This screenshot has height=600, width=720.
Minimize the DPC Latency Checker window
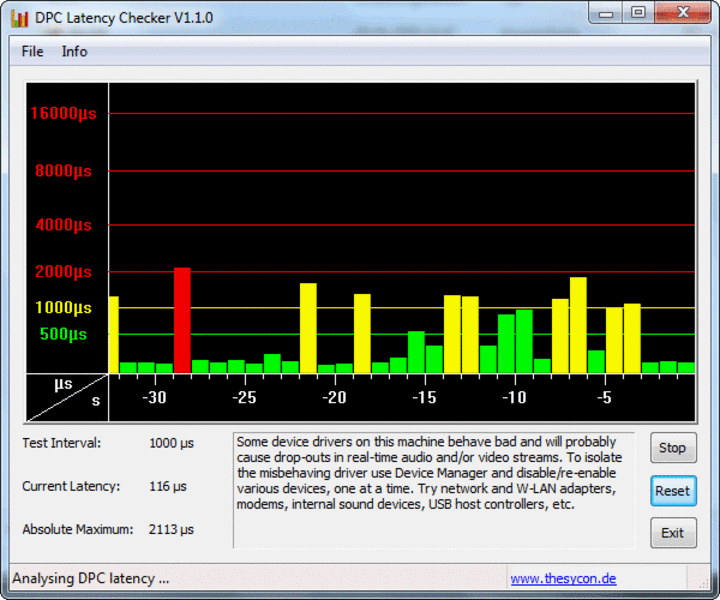click(606, 13)
